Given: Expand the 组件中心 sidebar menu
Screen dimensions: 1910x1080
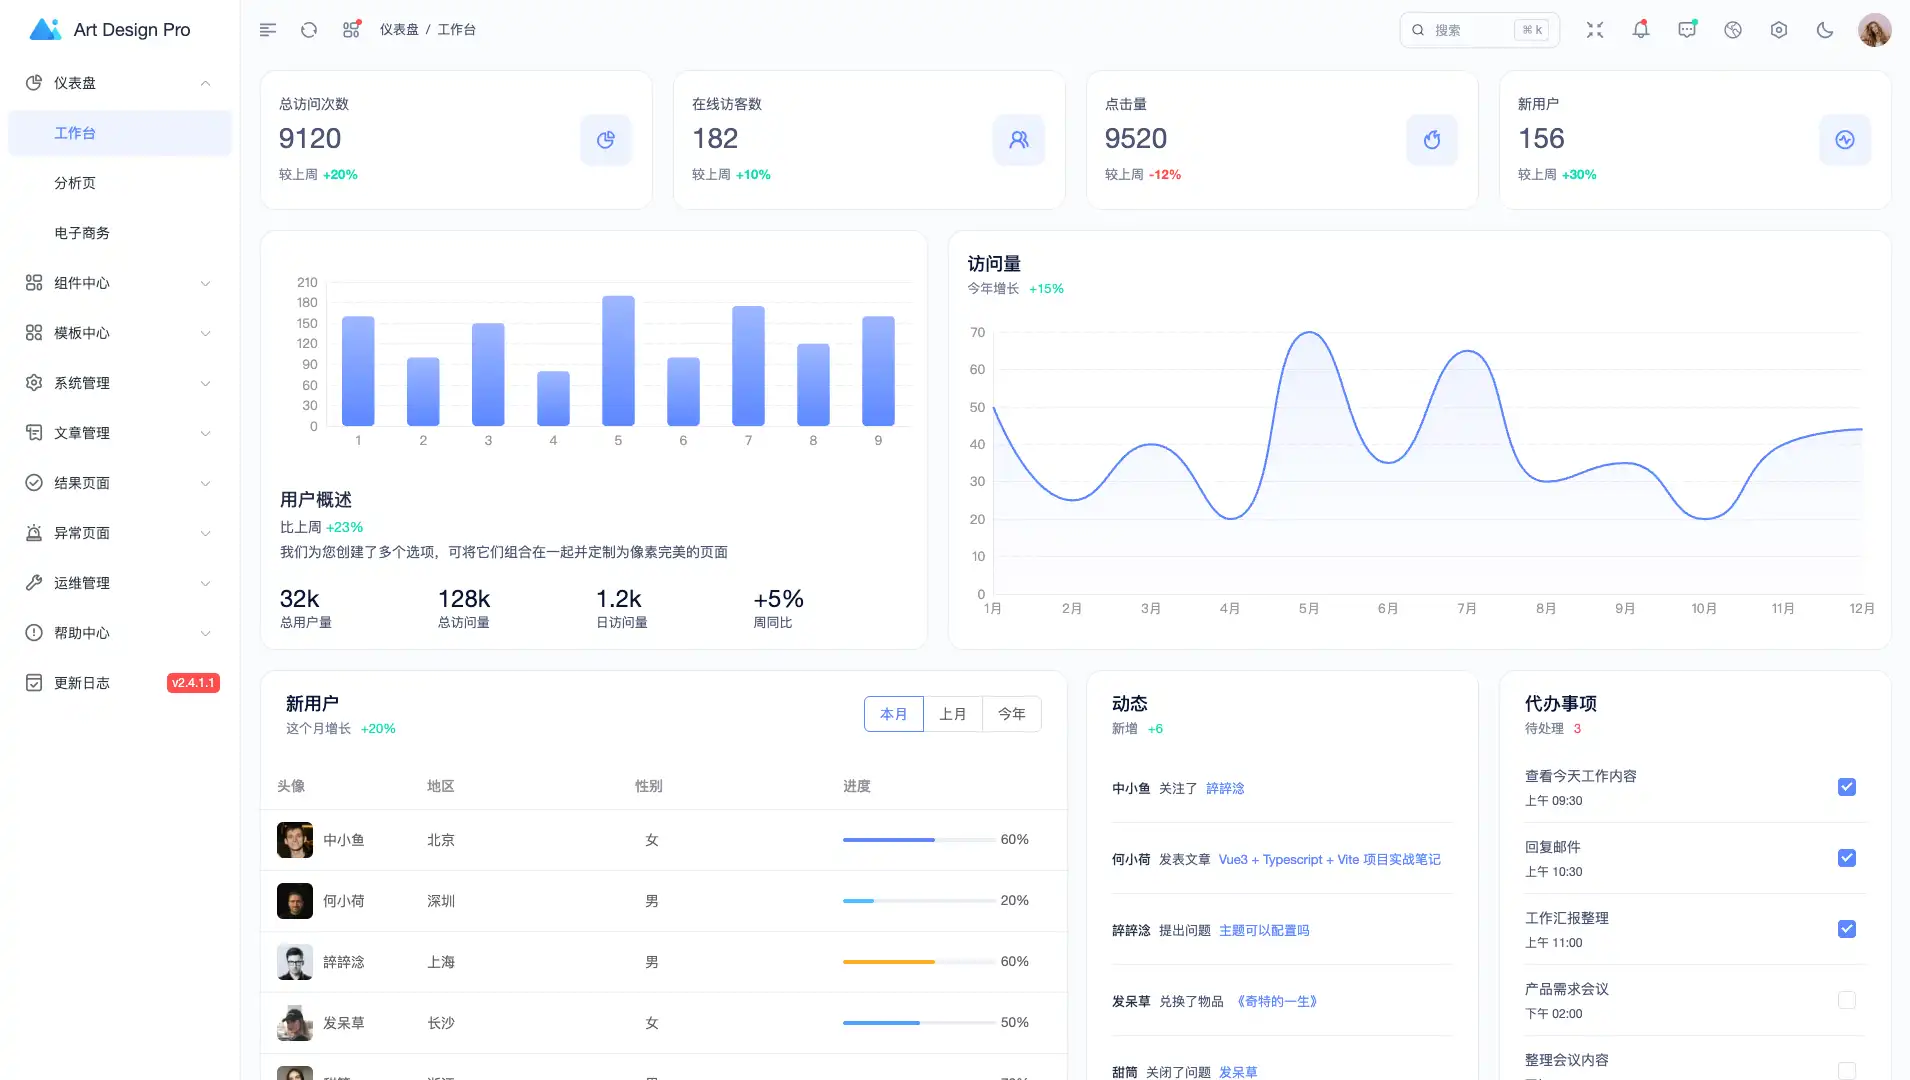Looking at the screenshot, I should click(120, 283).
